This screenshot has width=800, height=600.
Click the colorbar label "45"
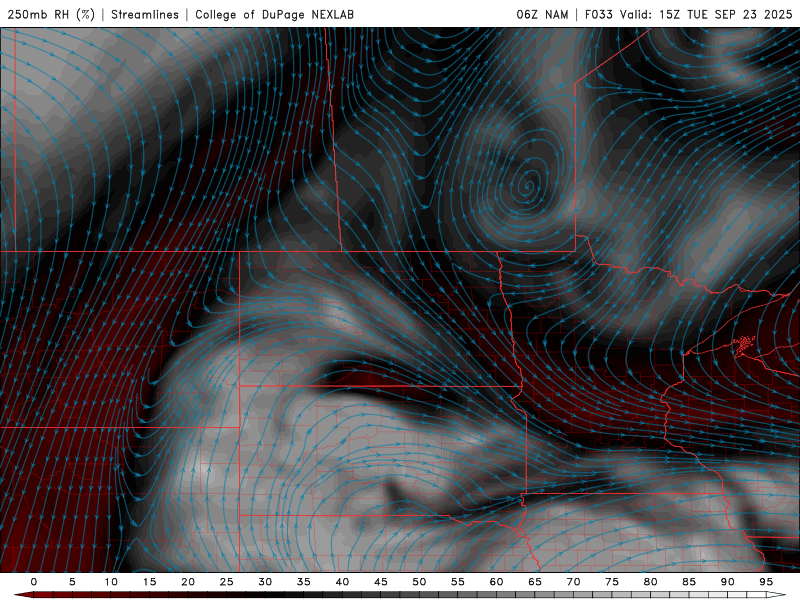pos(381,582)
